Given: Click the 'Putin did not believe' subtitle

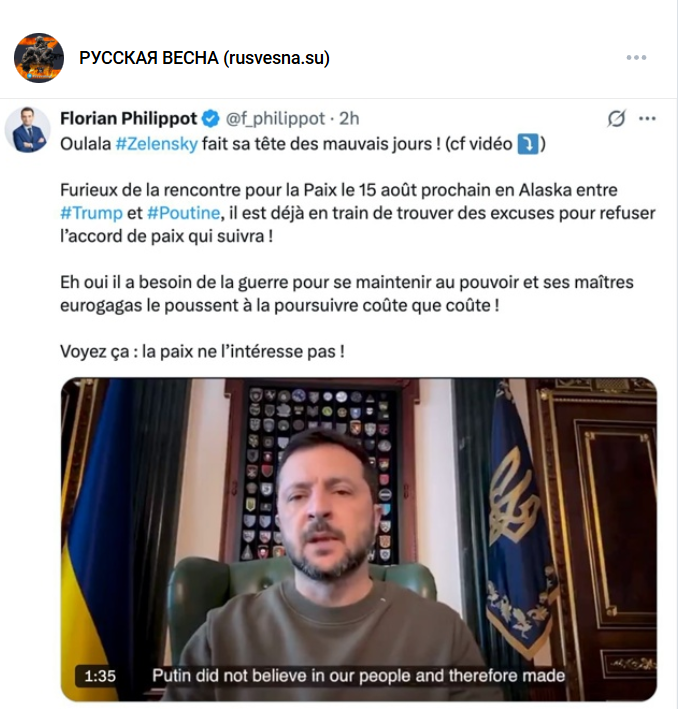Looking at the screenshot, I should coord(358,676).
